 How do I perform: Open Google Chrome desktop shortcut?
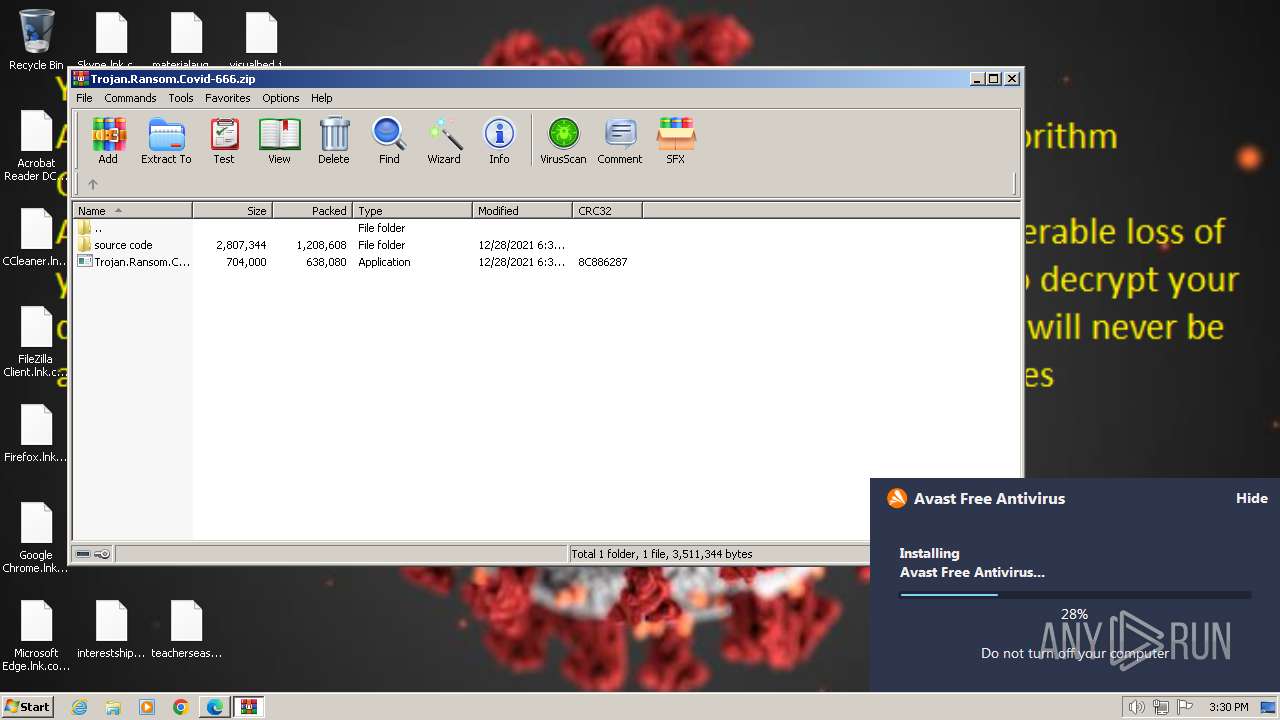(x=36, y=538)
